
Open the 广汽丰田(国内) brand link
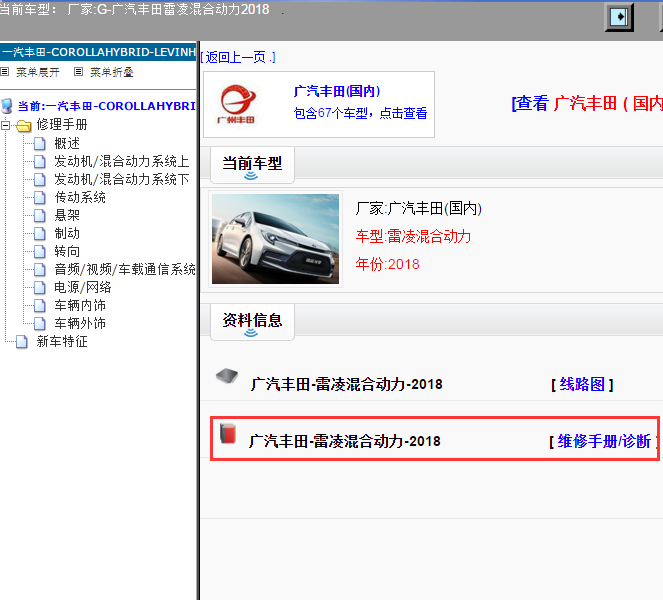(x=337, y=91)
